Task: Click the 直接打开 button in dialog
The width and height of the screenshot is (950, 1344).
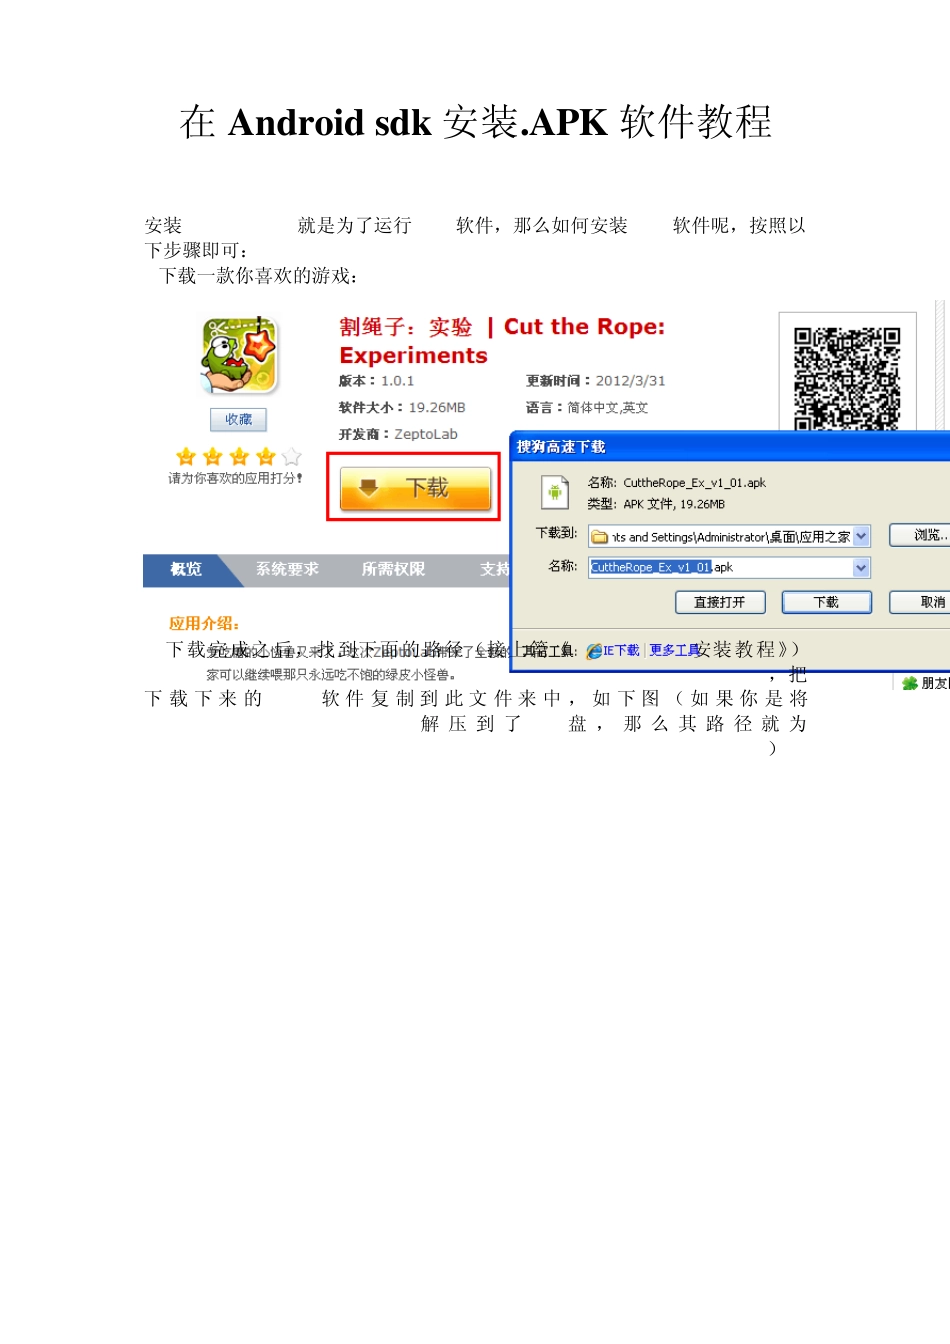Action: [x=720, y=602]
